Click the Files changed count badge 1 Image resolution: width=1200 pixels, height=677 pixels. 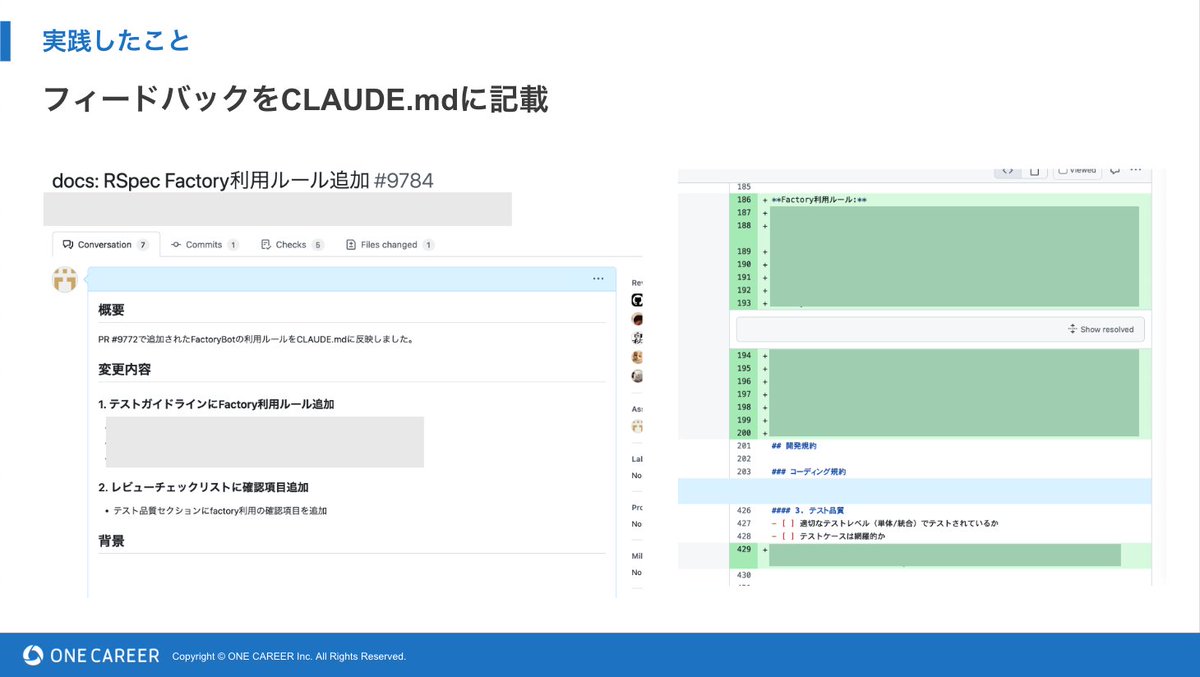(428, 244)
